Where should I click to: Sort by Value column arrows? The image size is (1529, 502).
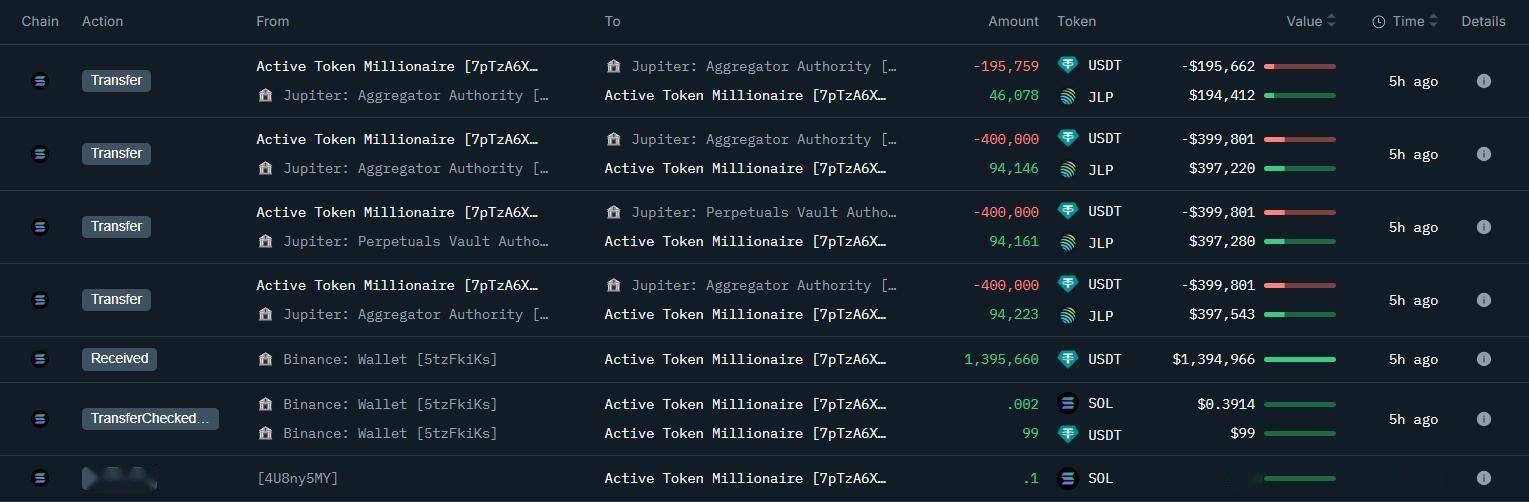pos(1331,21)
